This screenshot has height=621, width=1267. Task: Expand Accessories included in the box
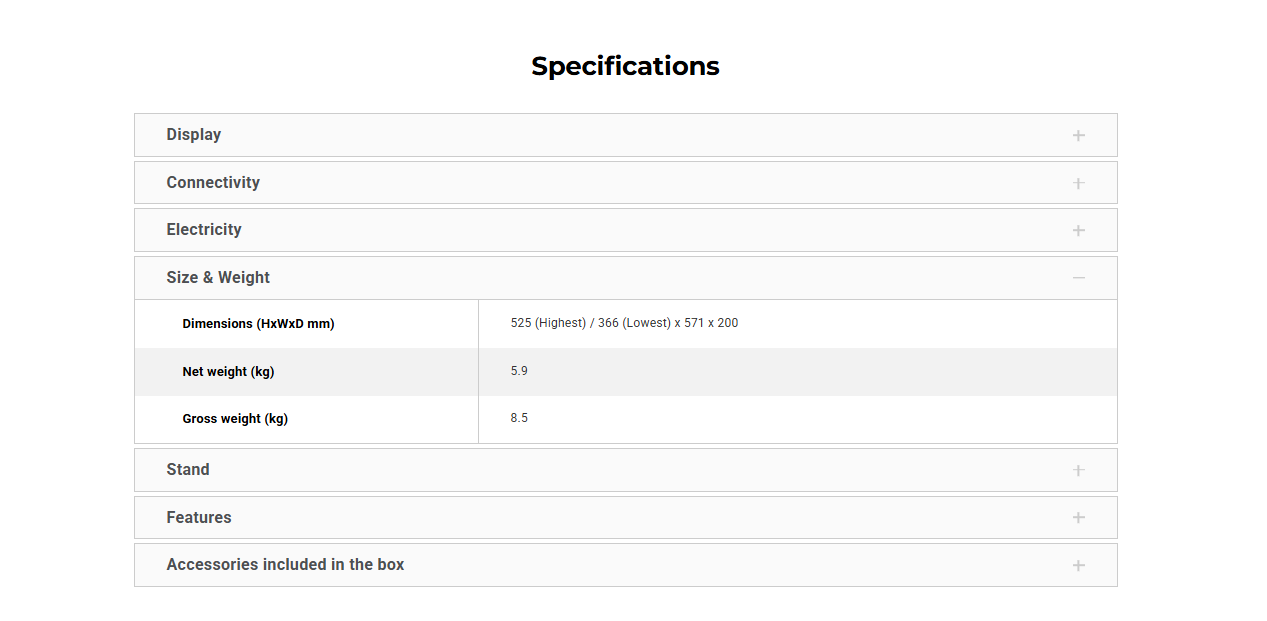285,565
